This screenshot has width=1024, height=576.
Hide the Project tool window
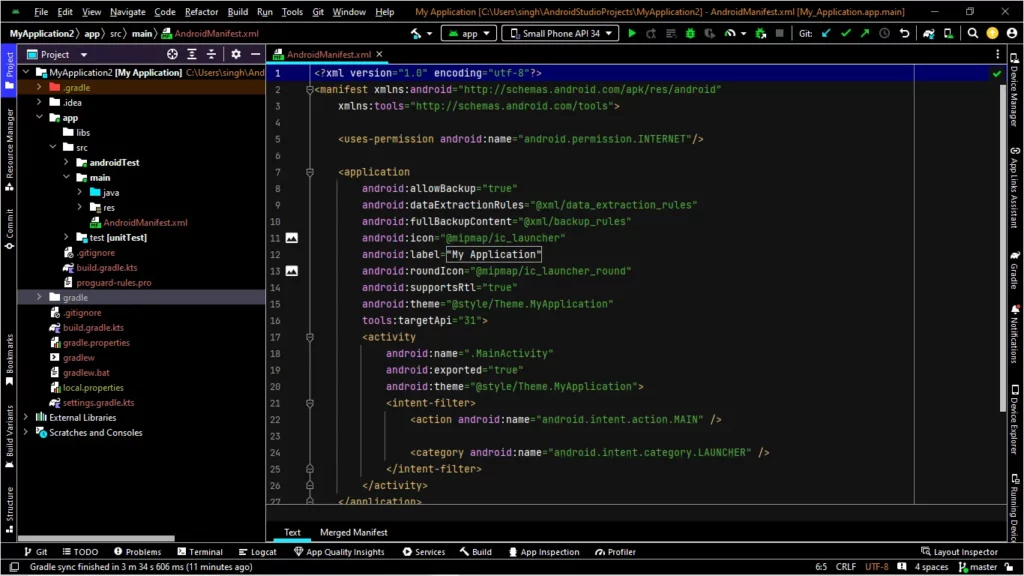click(x=255, y=55)
